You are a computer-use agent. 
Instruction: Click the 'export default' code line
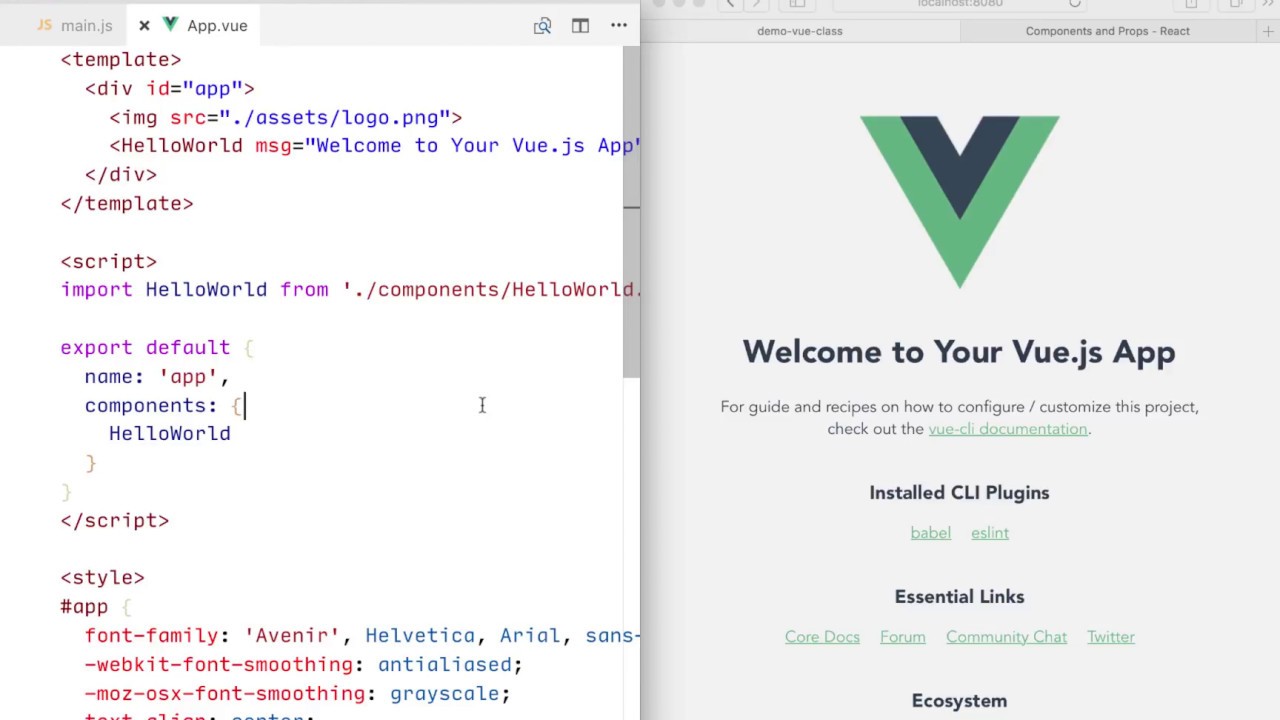coord(157,348)
